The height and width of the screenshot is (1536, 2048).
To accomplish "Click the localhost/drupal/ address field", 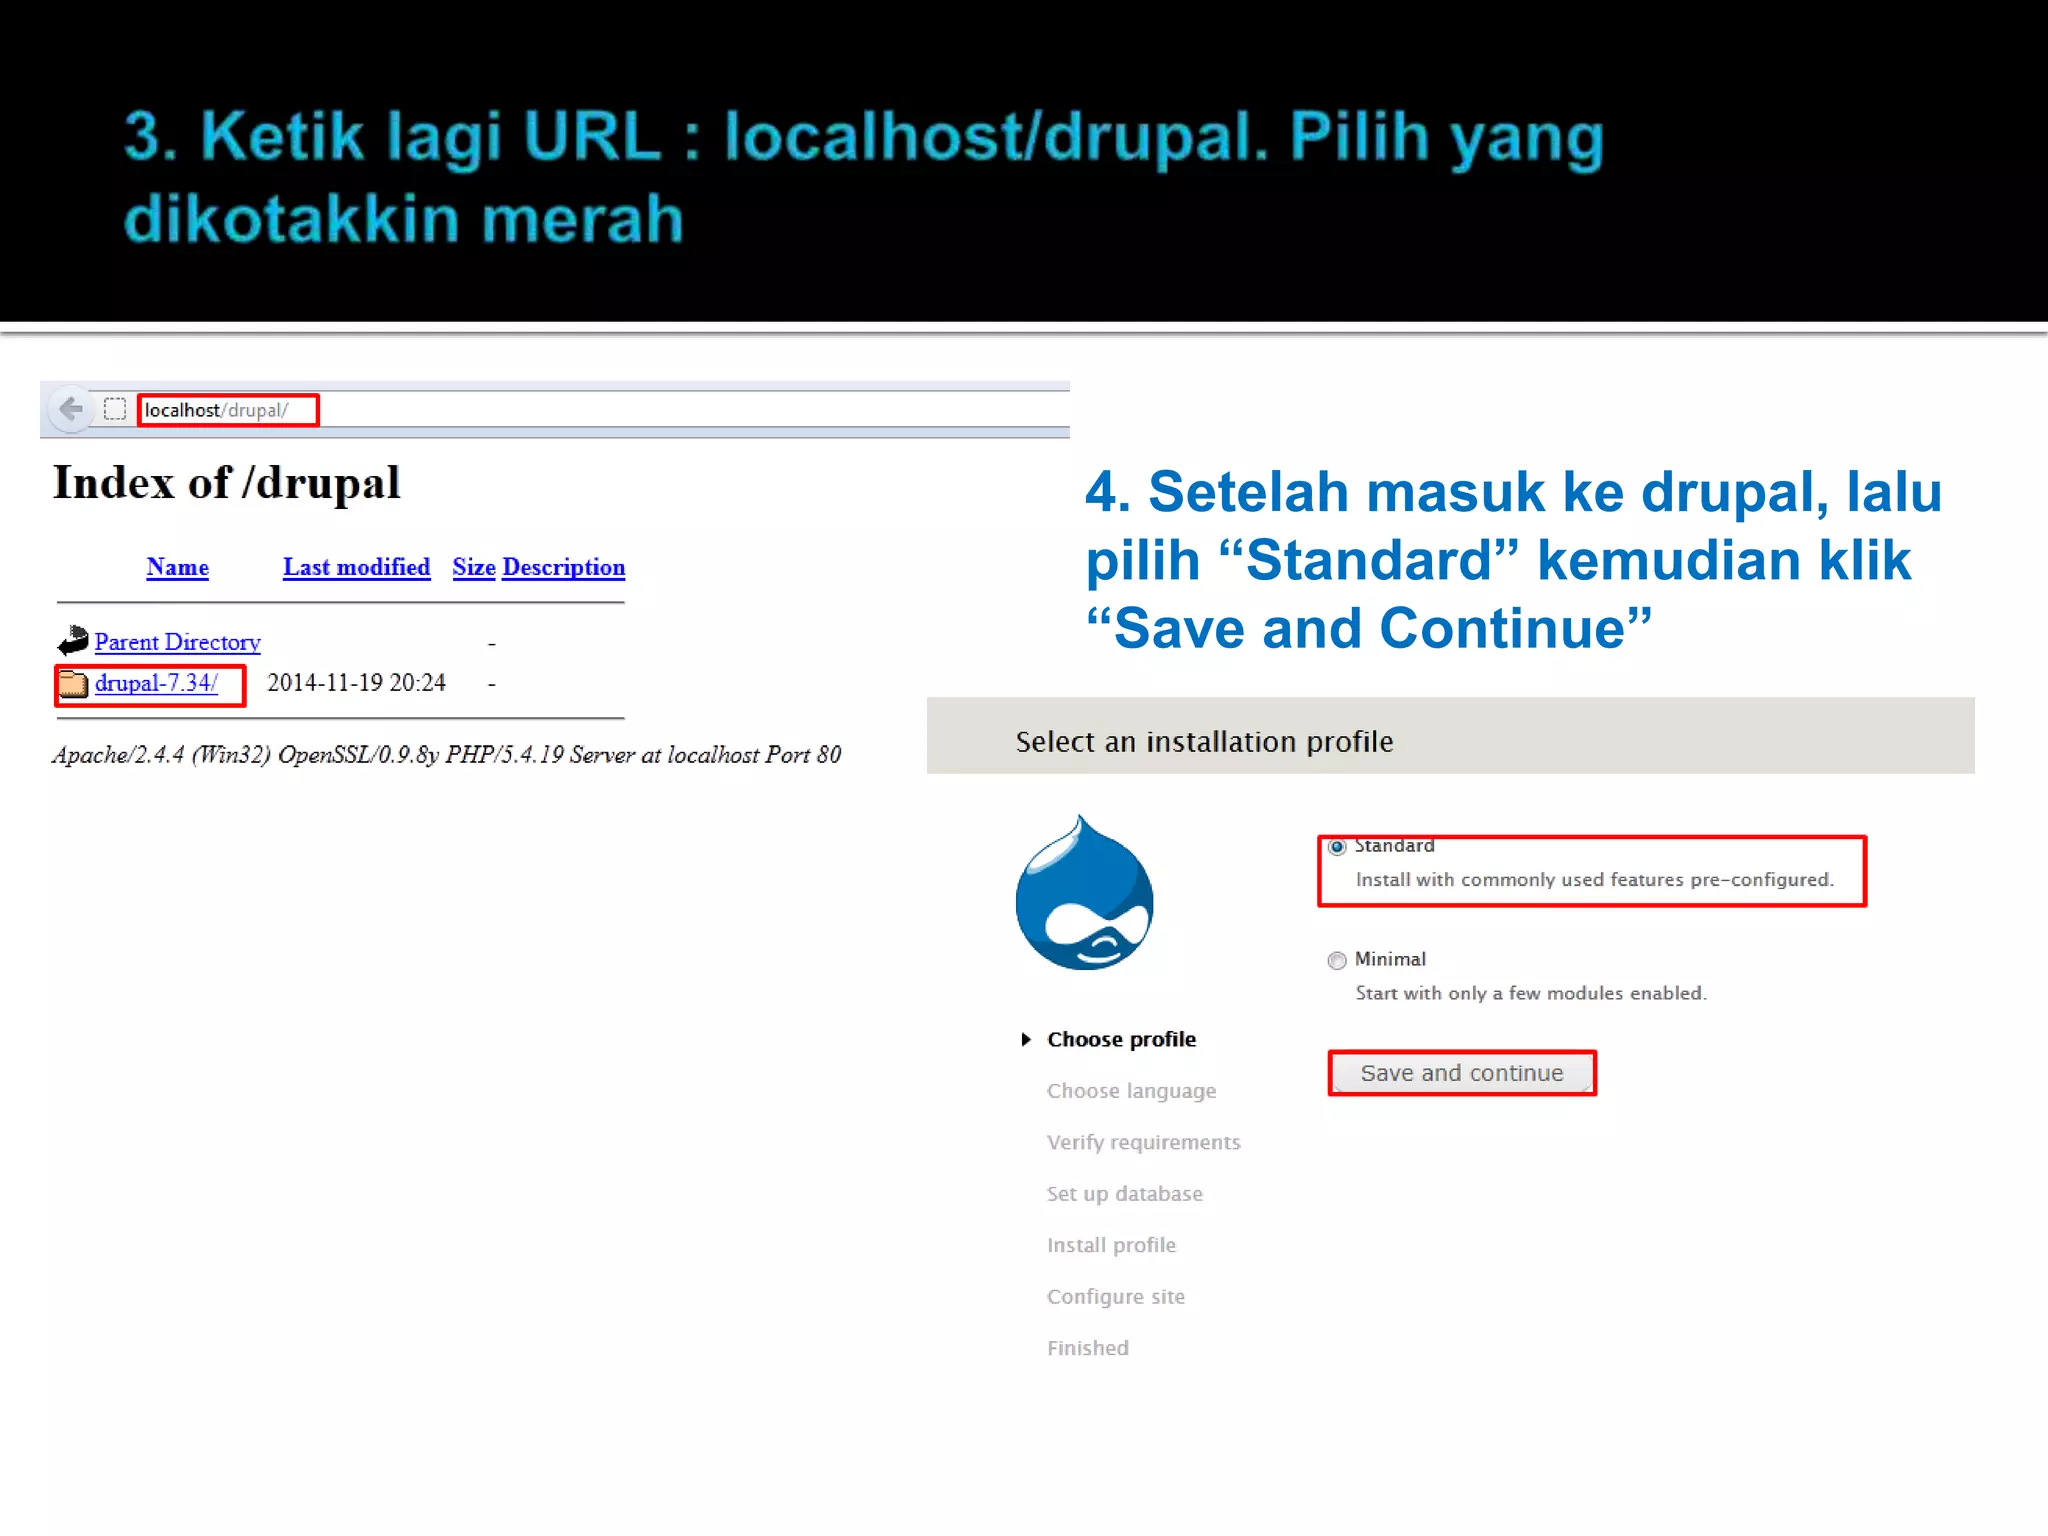I will [228, 410].
